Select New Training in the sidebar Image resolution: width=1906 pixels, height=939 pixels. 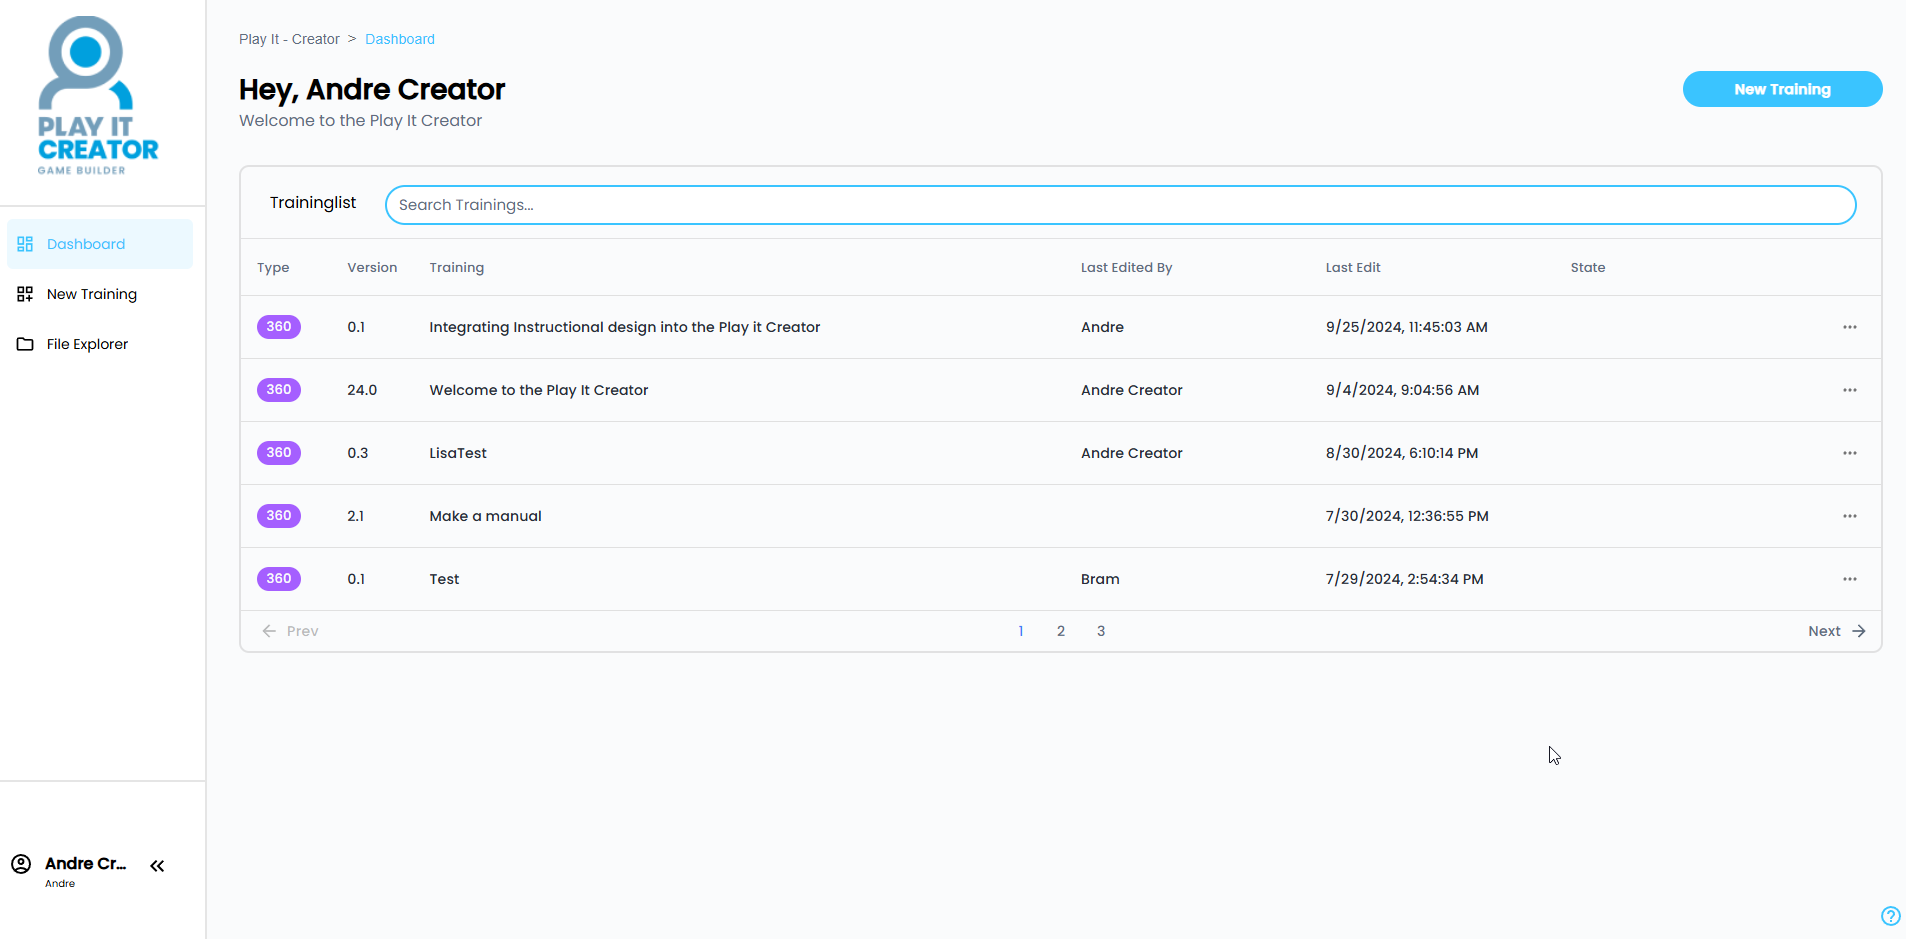[91, 294]
